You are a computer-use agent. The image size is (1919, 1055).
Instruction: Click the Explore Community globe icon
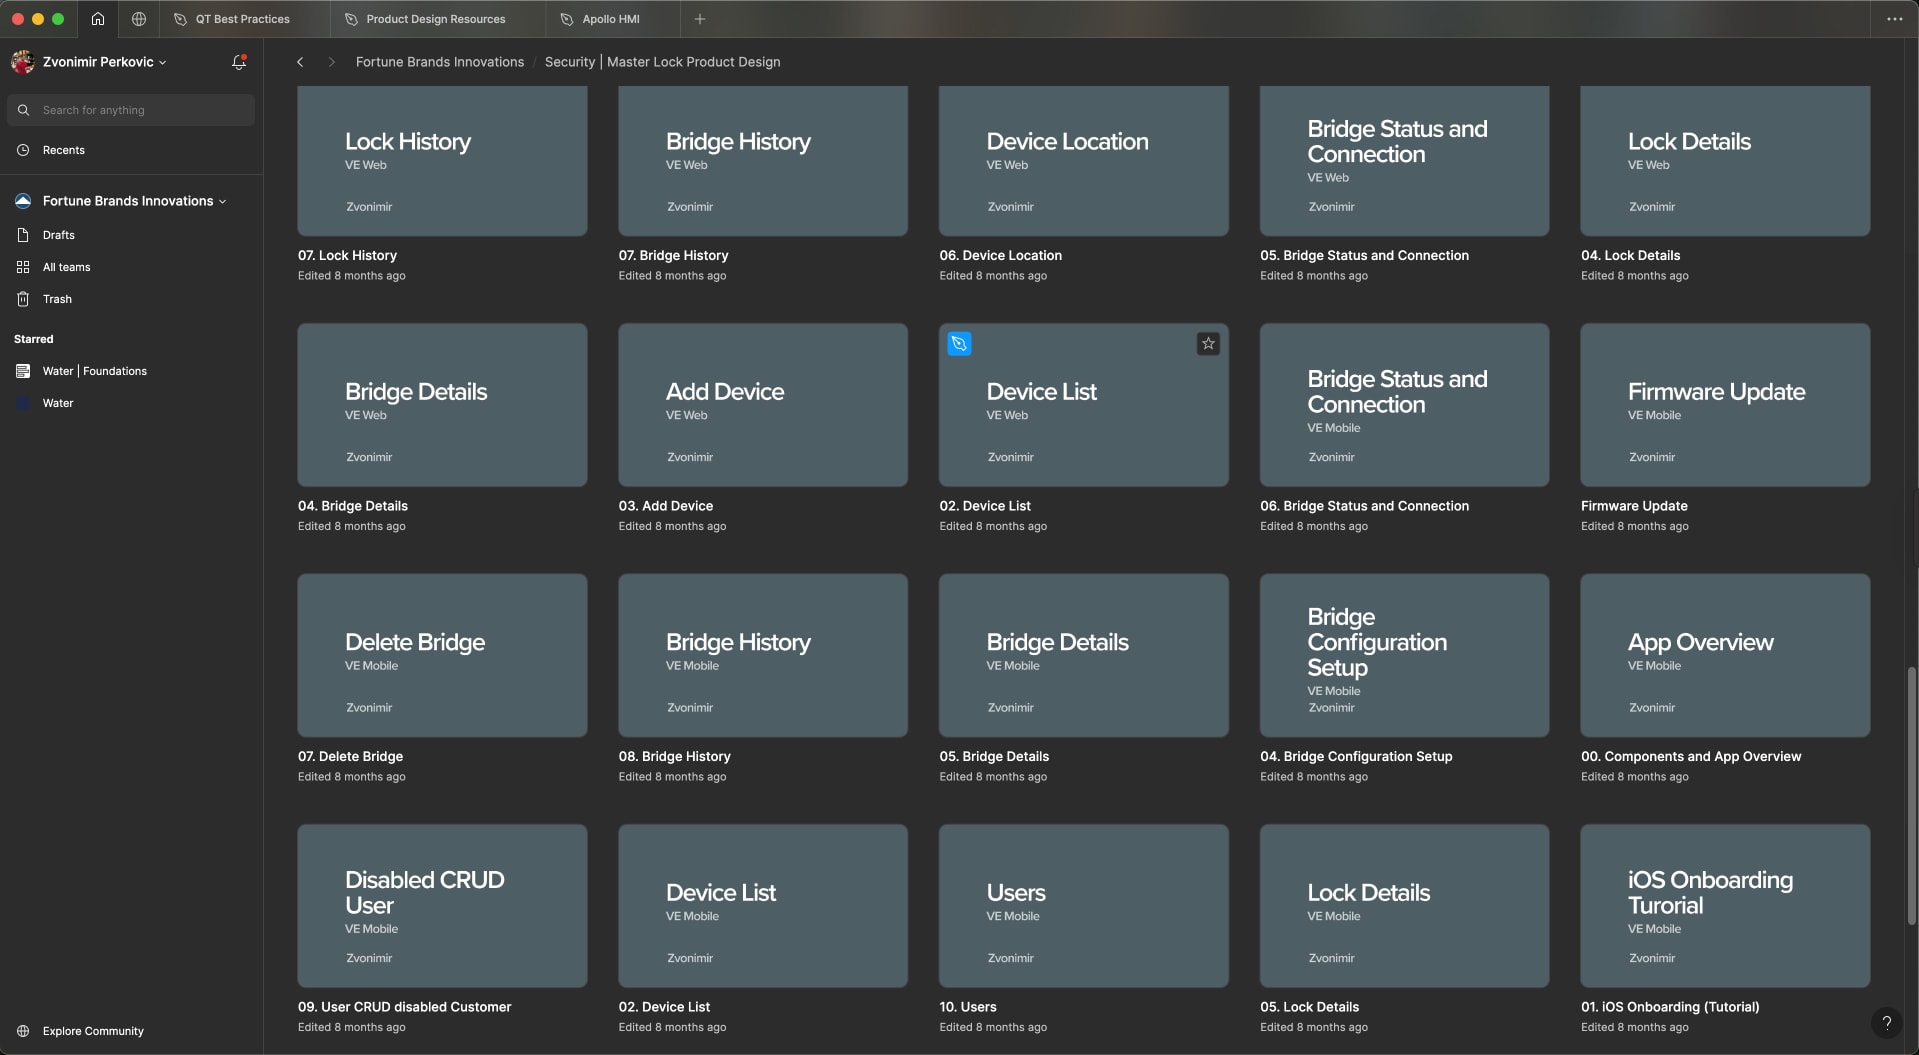click(23, 1031)
